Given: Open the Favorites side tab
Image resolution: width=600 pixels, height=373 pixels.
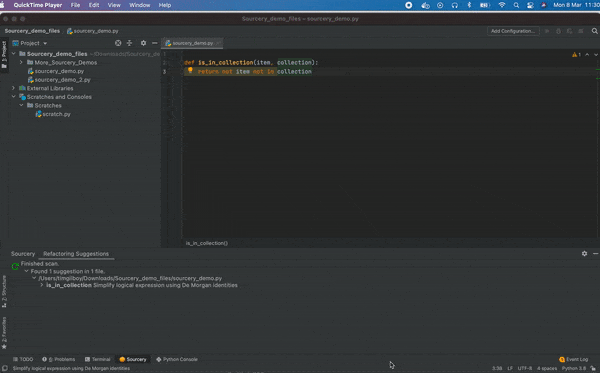Looking at the screenshot, I should coord(4,333).
